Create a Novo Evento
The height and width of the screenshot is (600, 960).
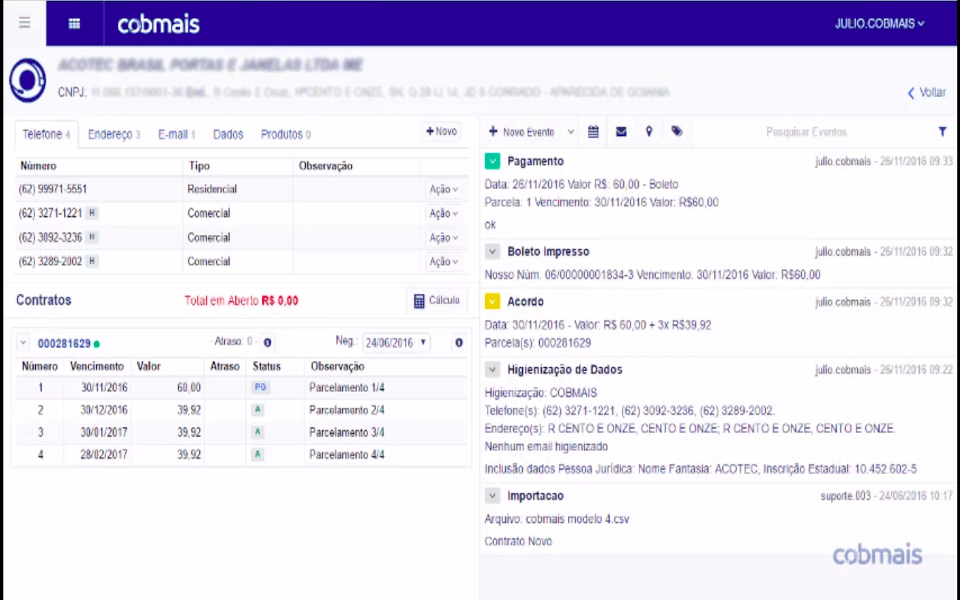coord(522,132)
